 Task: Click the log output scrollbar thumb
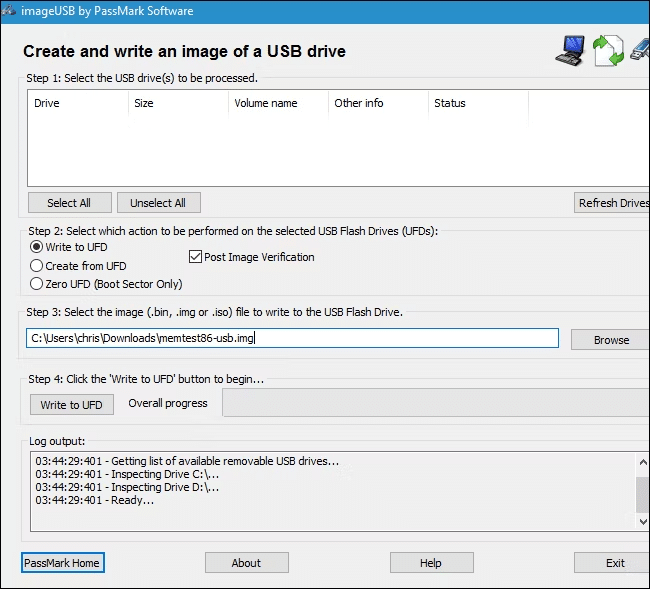tap(642, 493)
